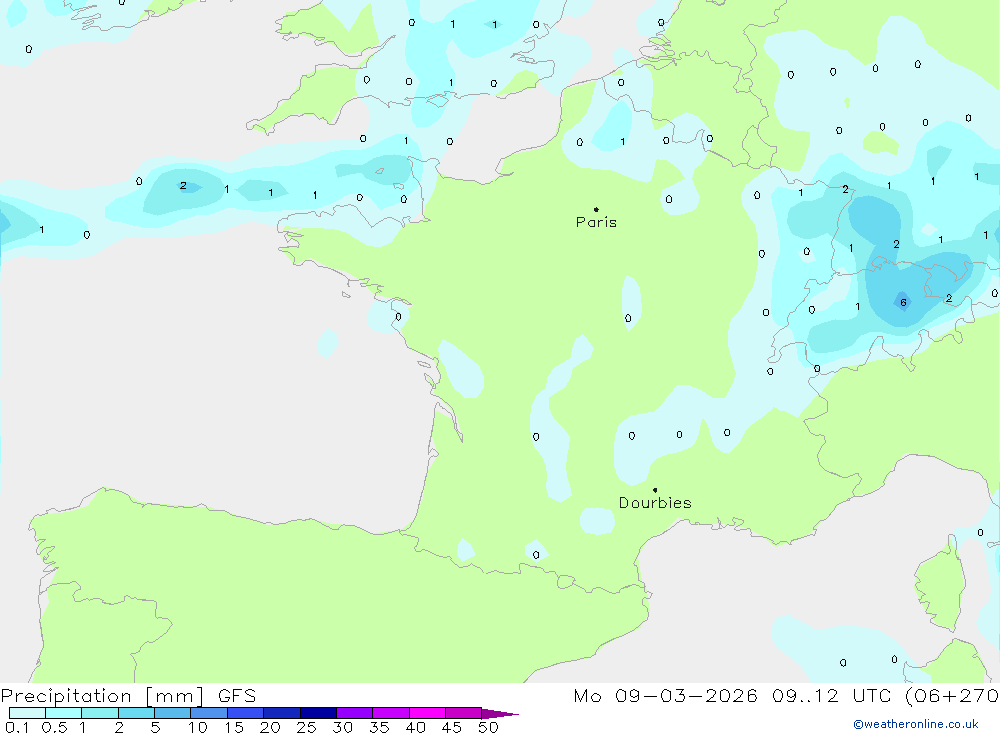Click the legend label '0.5'
This screenshot has width=1000, height=733.
(54, 727)
